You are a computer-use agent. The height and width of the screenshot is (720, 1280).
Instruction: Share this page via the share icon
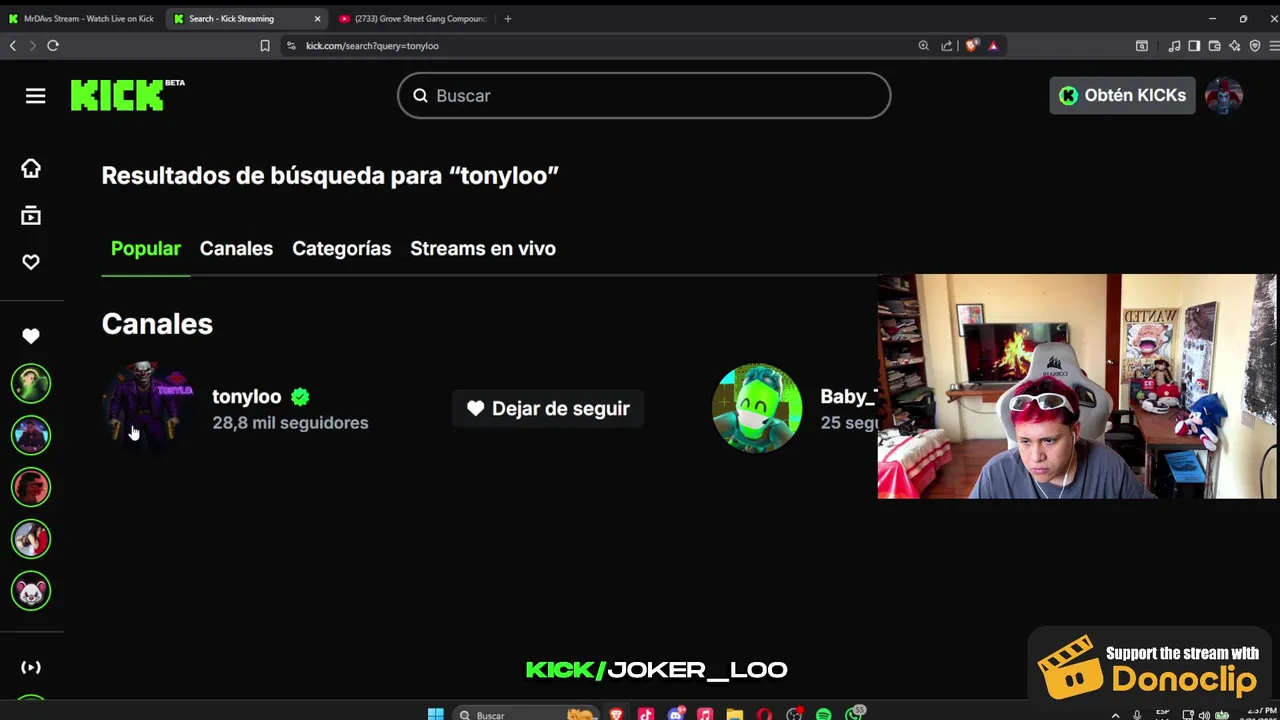(947, 45)
